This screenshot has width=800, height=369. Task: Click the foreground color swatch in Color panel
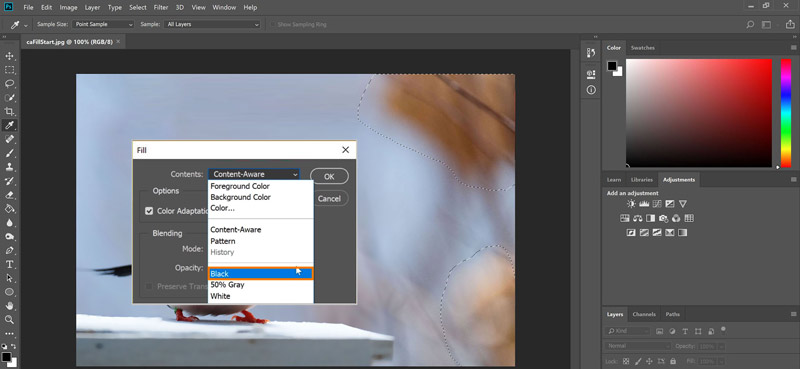click(612, 66)
